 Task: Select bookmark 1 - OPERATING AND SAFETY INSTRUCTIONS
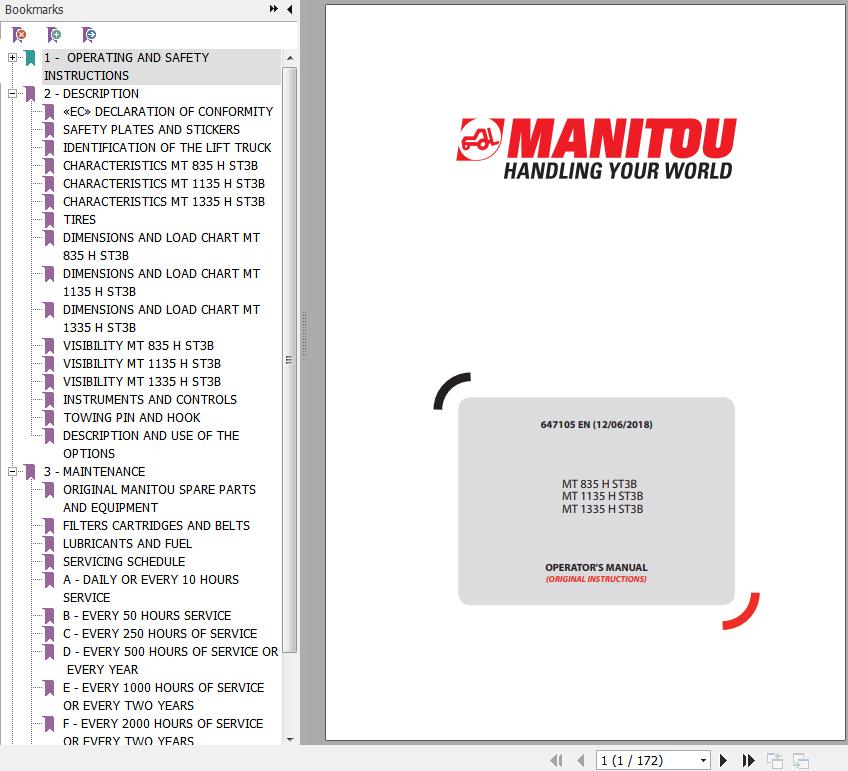pos(162,67)
